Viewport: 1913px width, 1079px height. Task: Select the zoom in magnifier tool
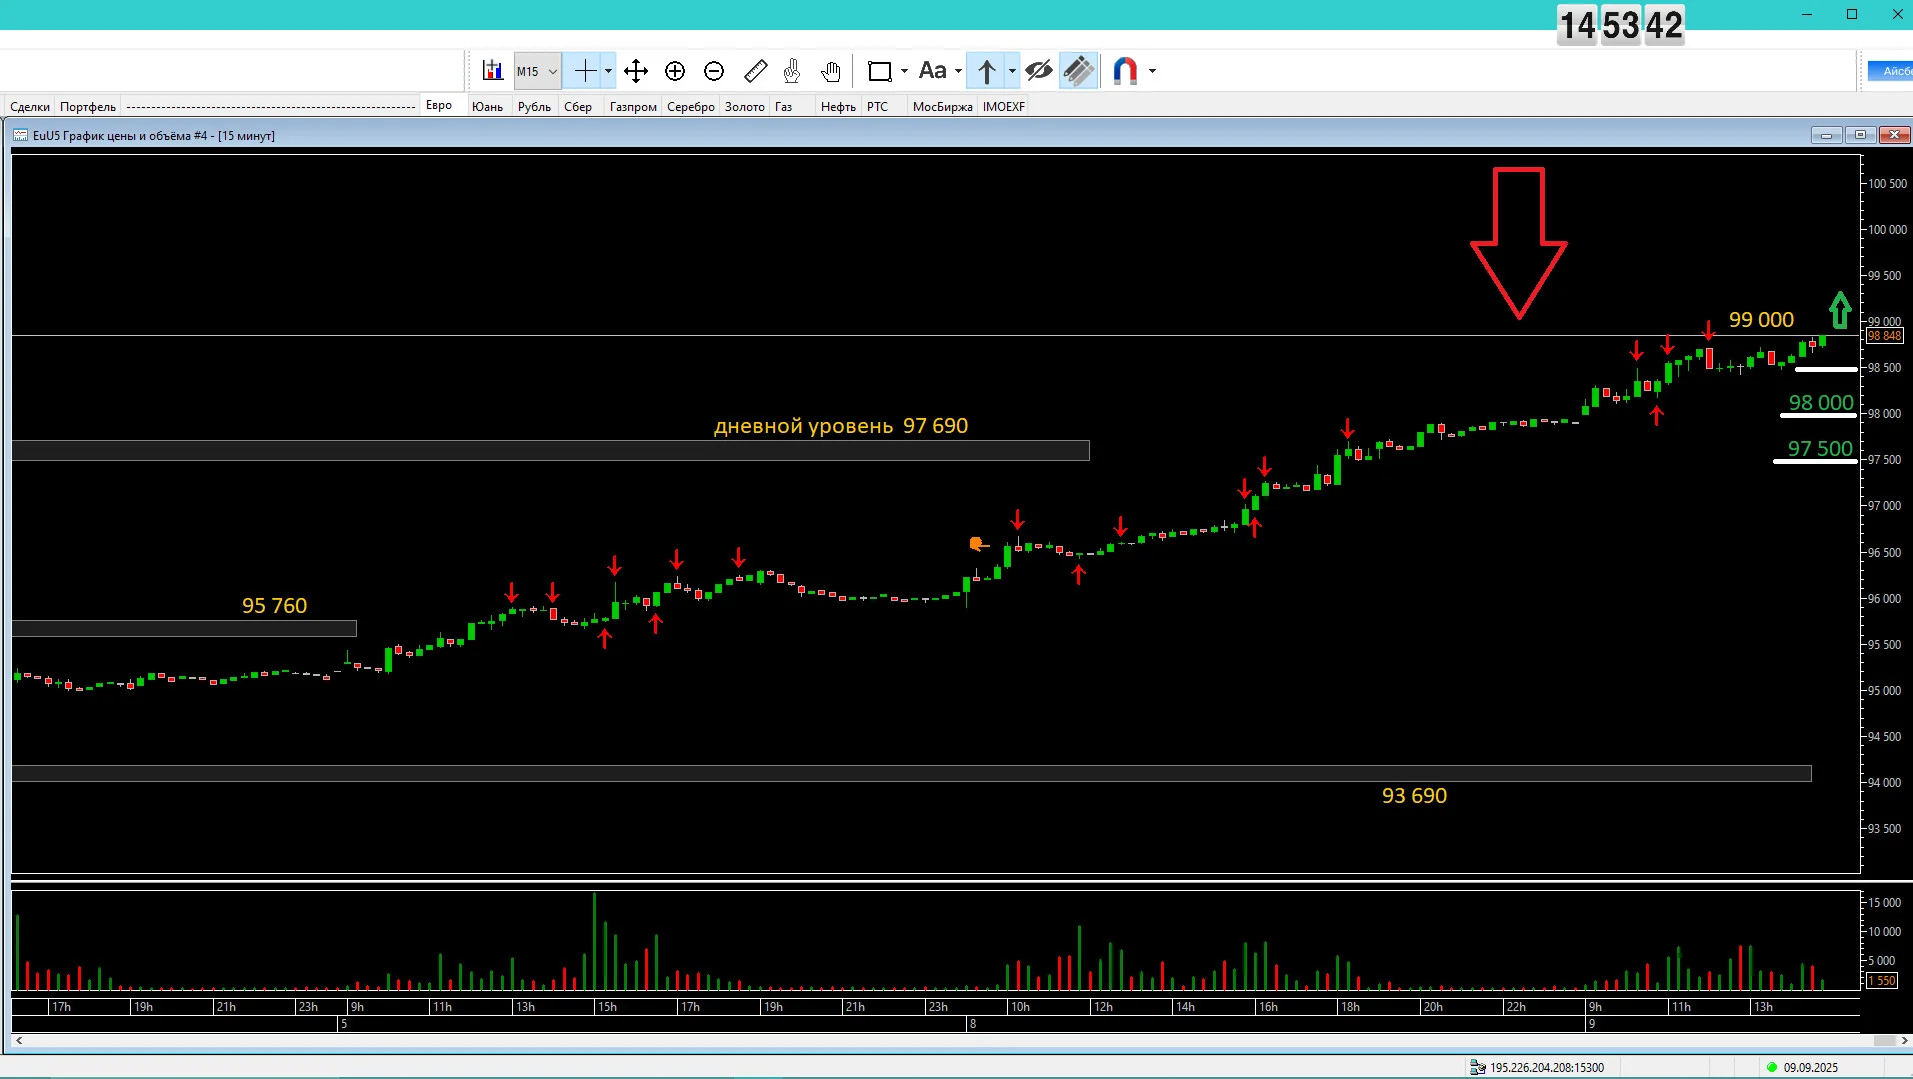point(675,71)
